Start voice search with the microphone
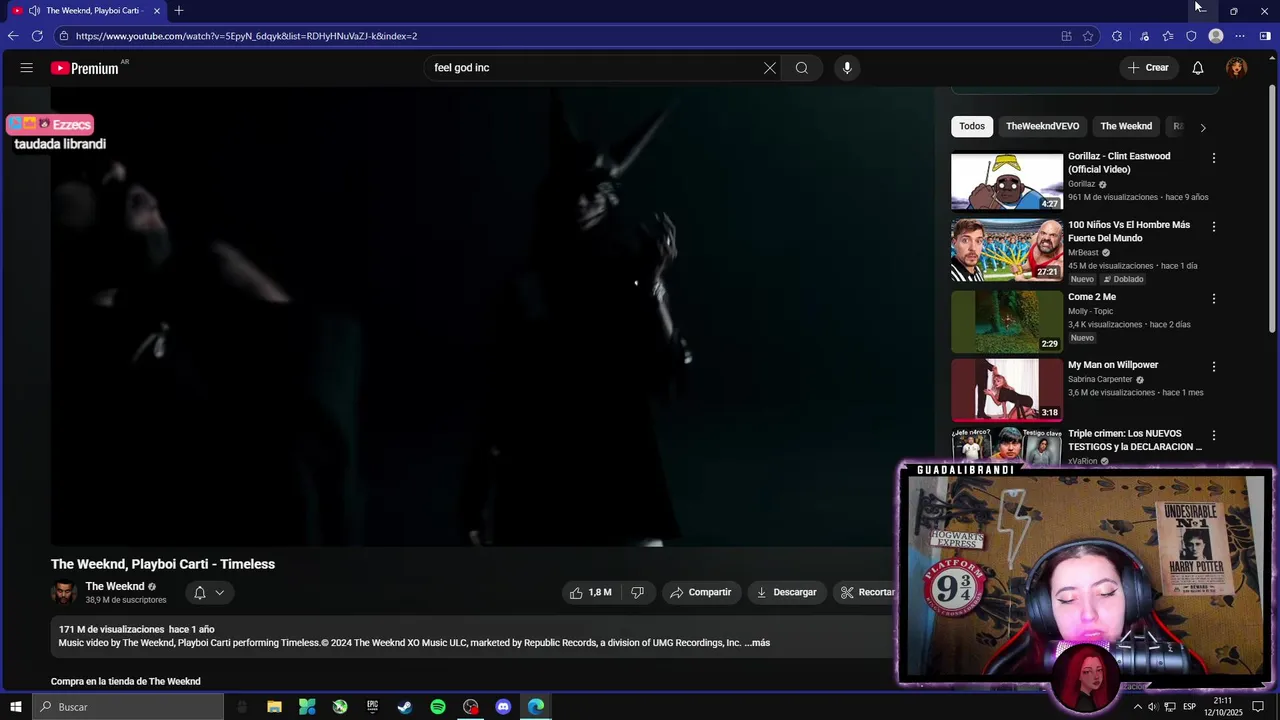Screen dimensions: 1280x720 point(847,68)
